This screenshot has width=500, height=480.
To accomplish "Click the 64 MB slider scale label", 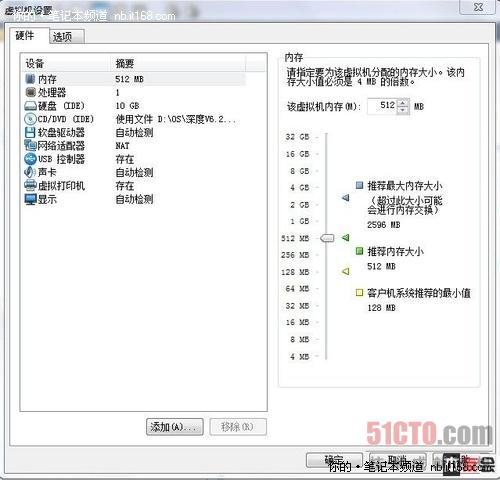I will 297,289.
